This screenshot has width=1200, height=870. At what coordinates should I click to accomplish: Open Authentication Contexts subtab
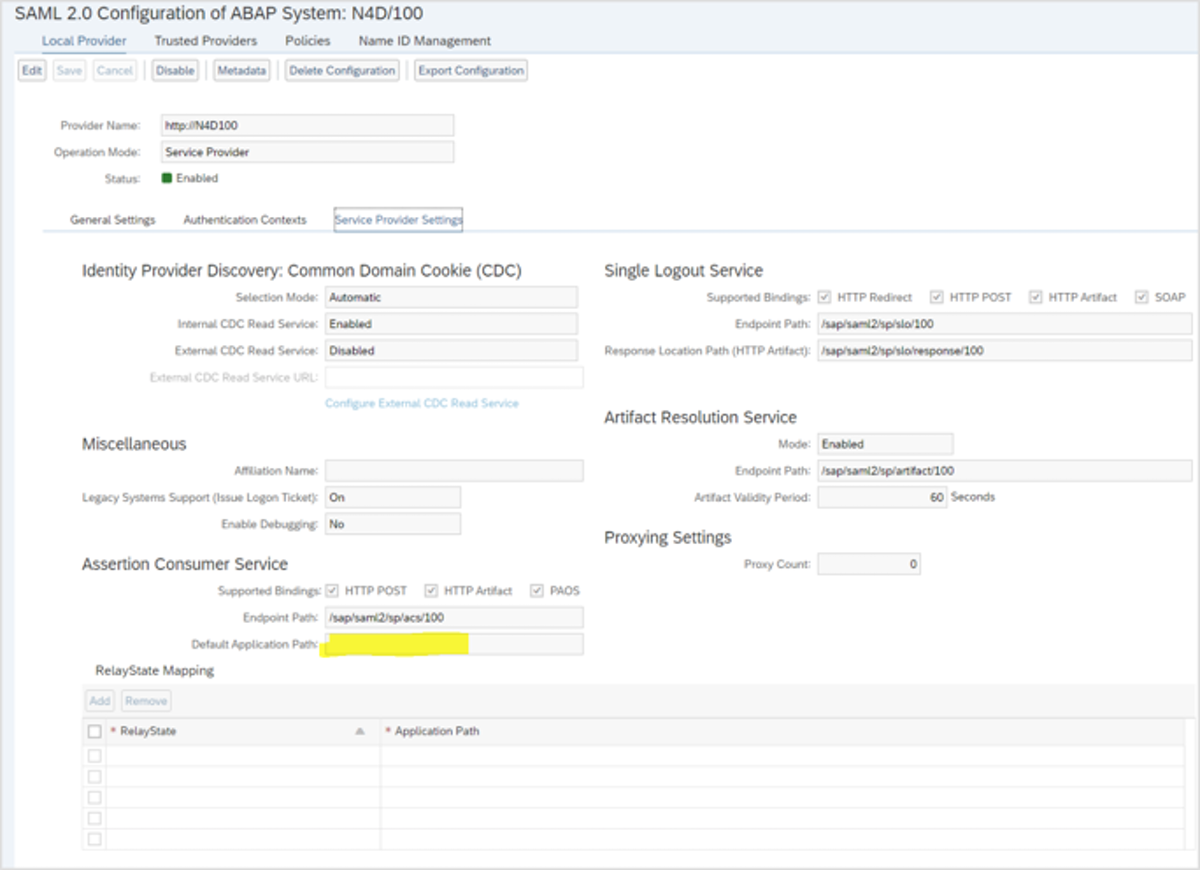(x=244, y=220)
